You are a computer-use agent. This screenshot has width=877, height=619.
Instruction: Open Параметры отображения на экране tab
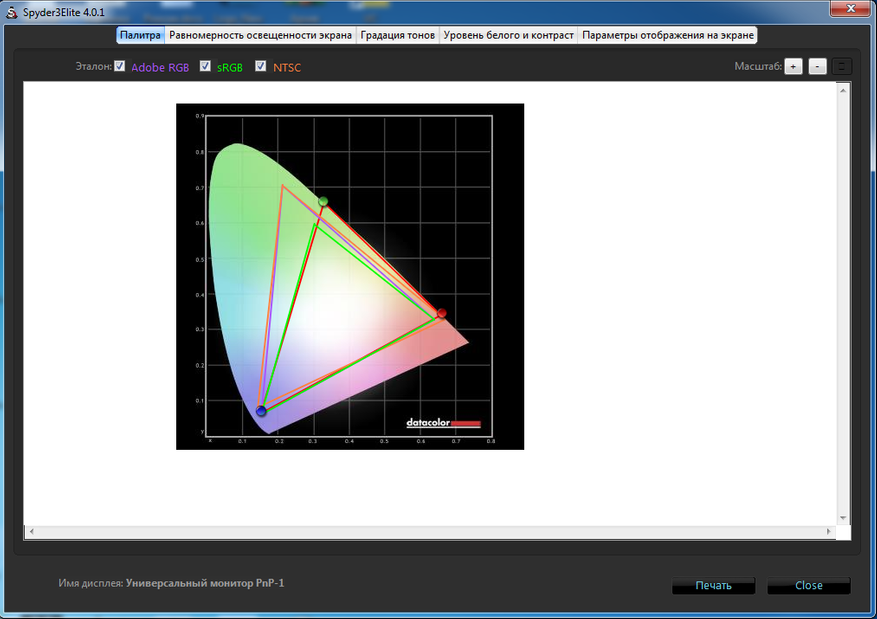pos(667,35)
